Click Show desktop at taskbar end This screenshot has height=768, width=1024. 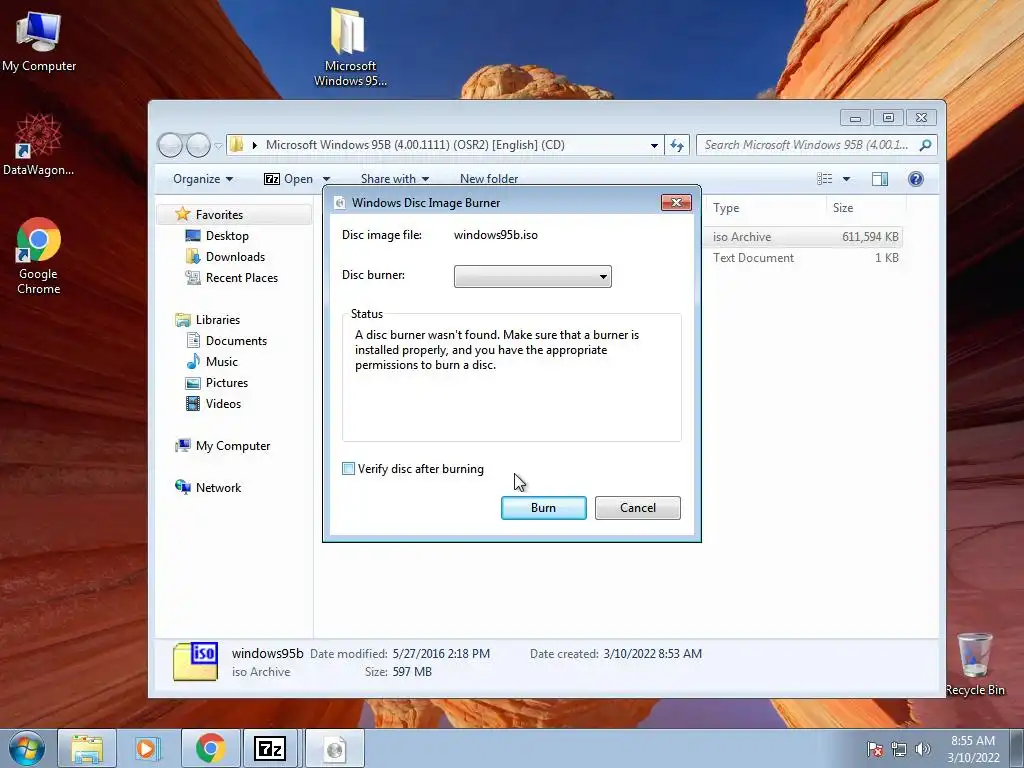pos(1017,748)
